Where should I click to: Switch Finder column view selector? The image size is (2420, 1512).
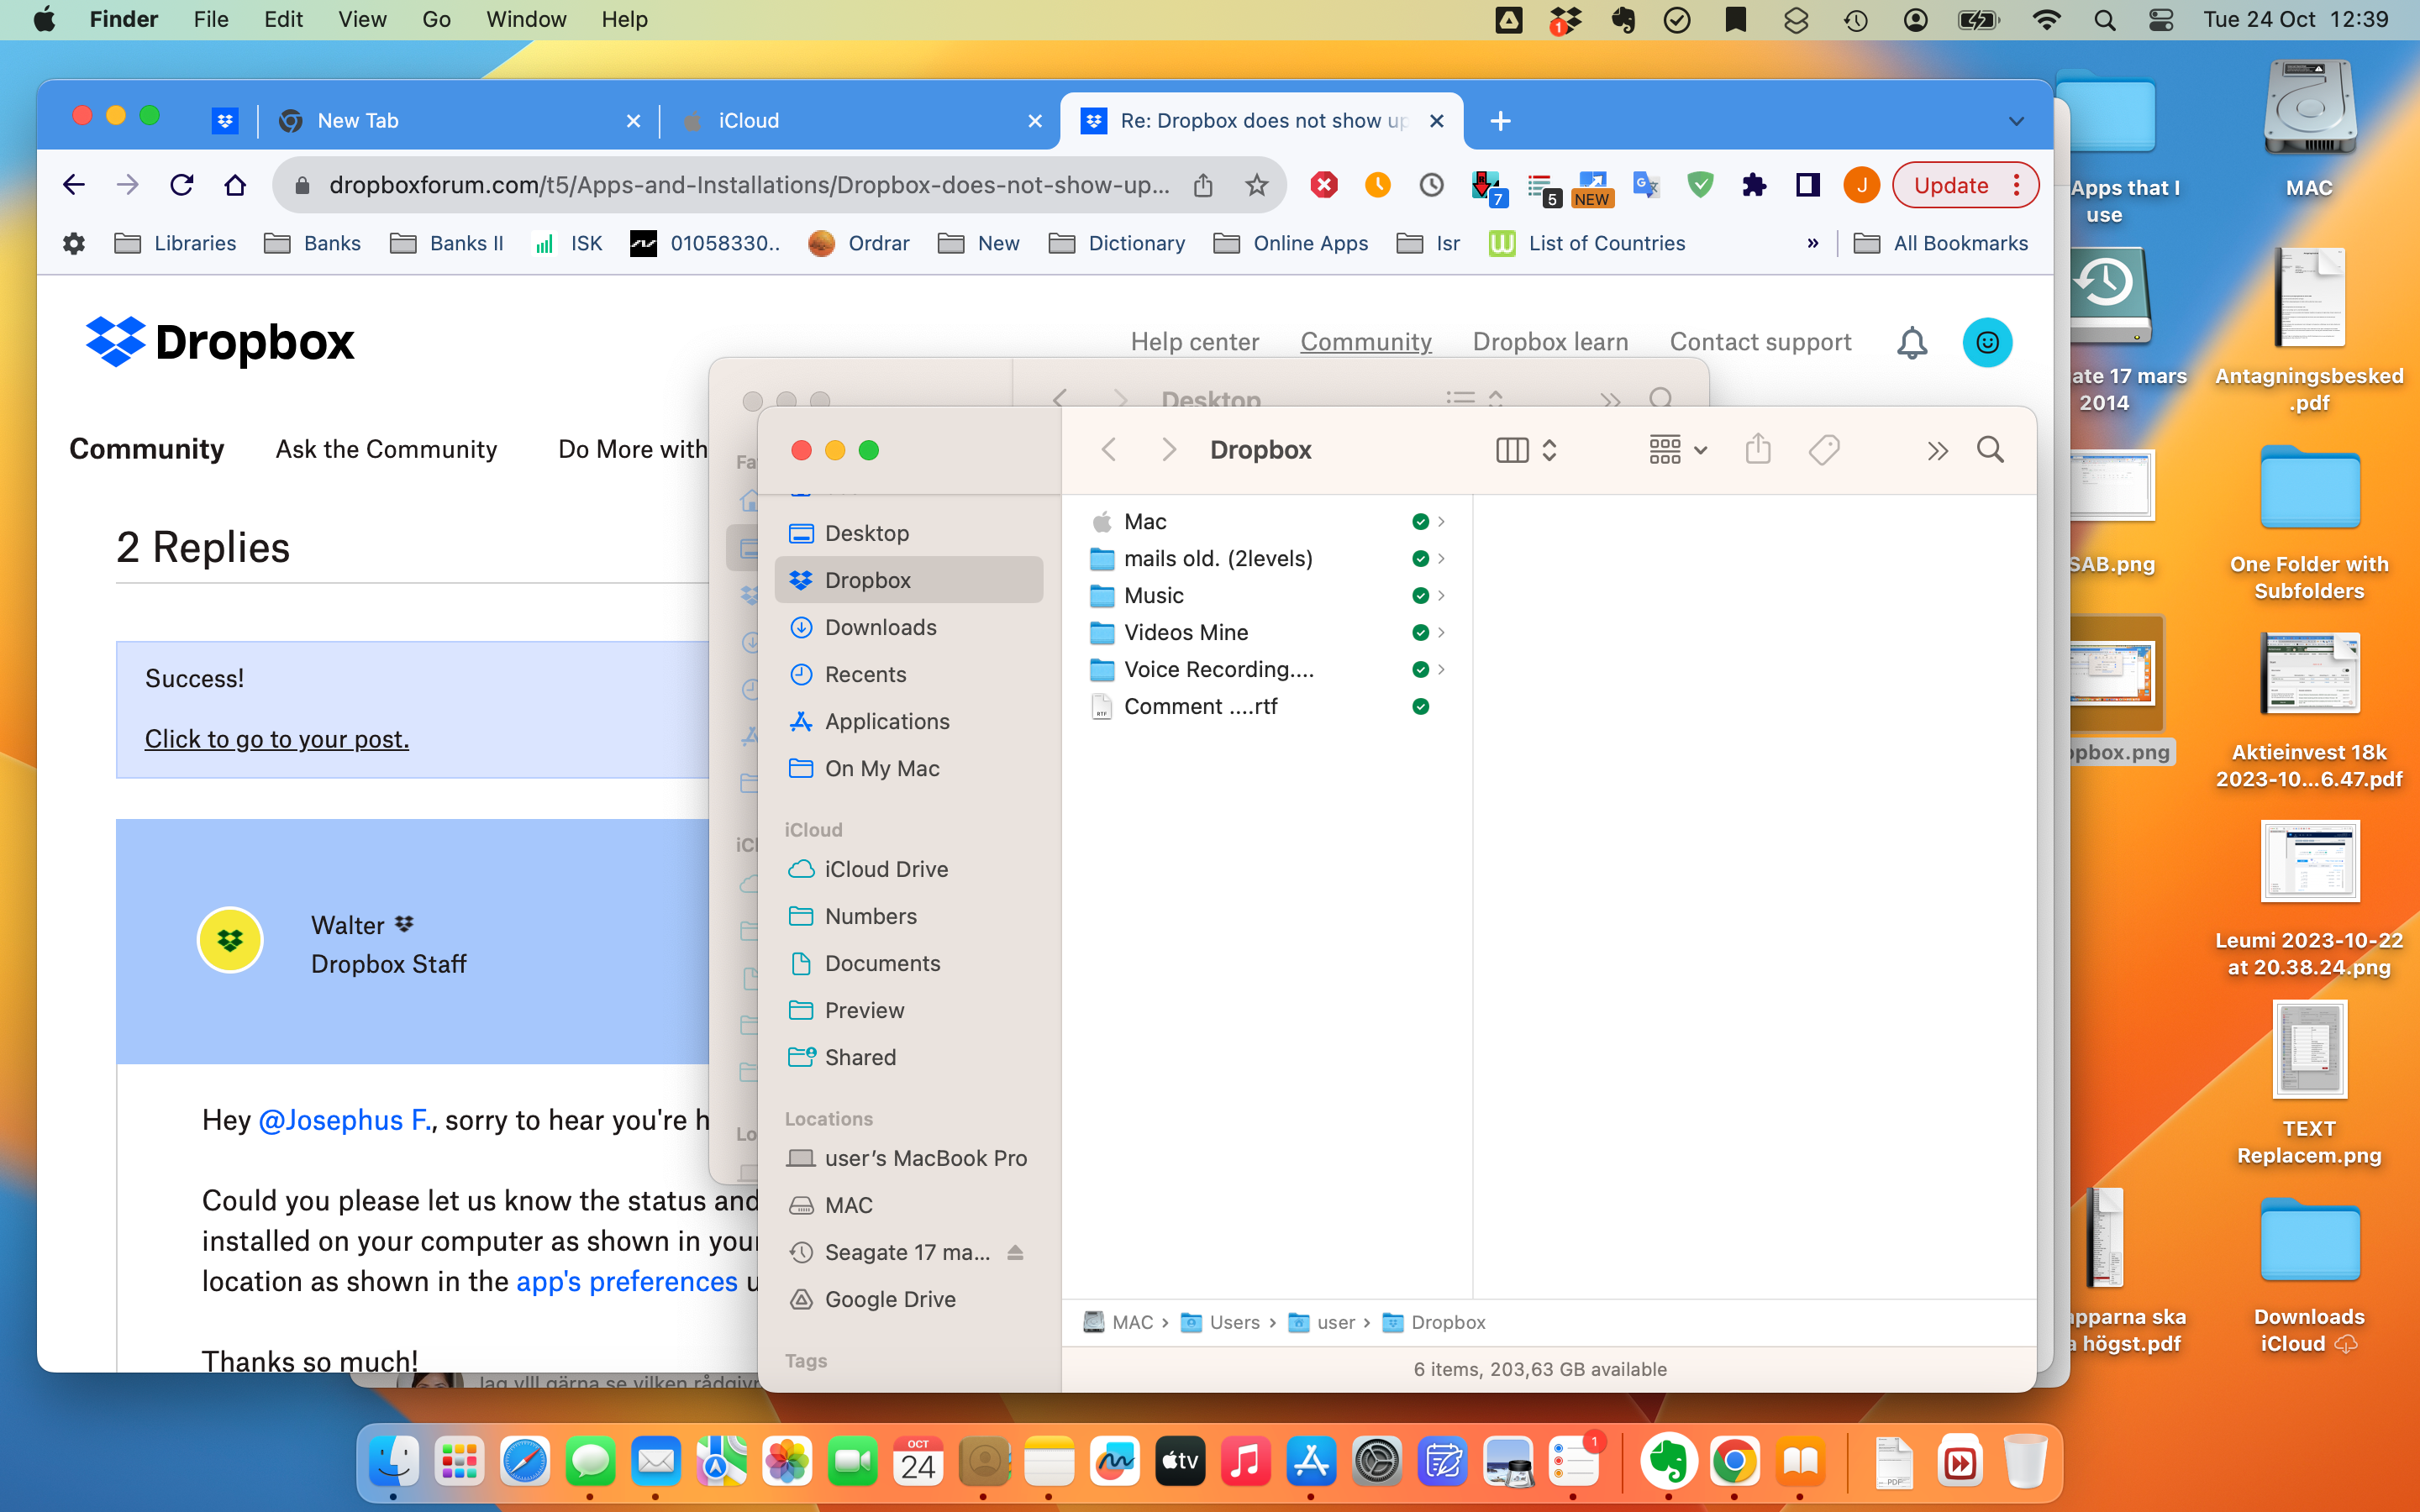[1527, 450]
